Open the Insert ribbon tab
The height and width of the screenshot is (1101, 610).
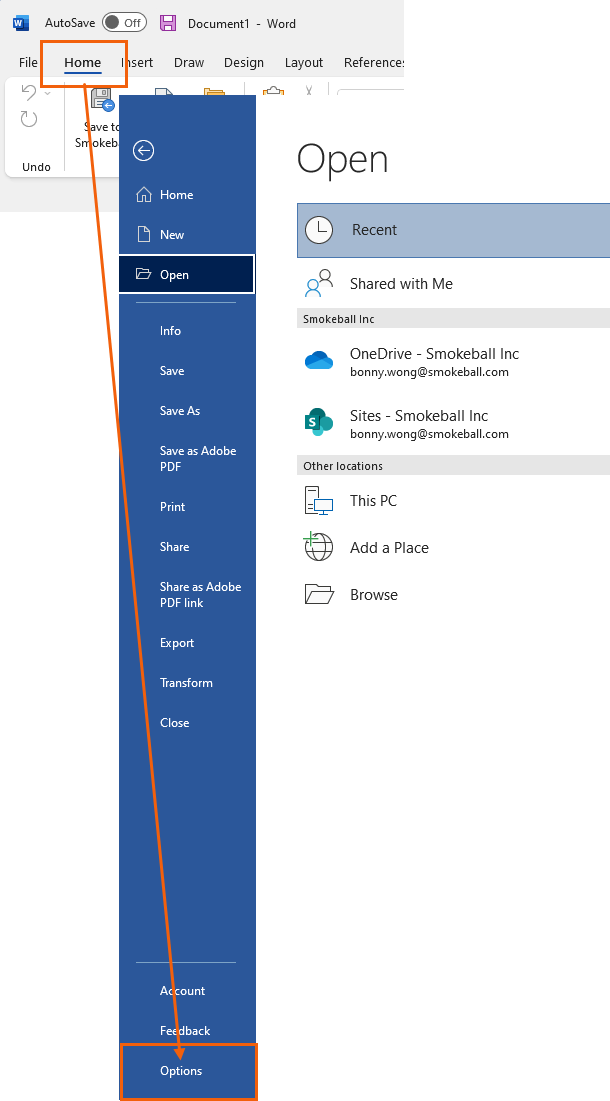pyautogui.click(x=137, y=62)
